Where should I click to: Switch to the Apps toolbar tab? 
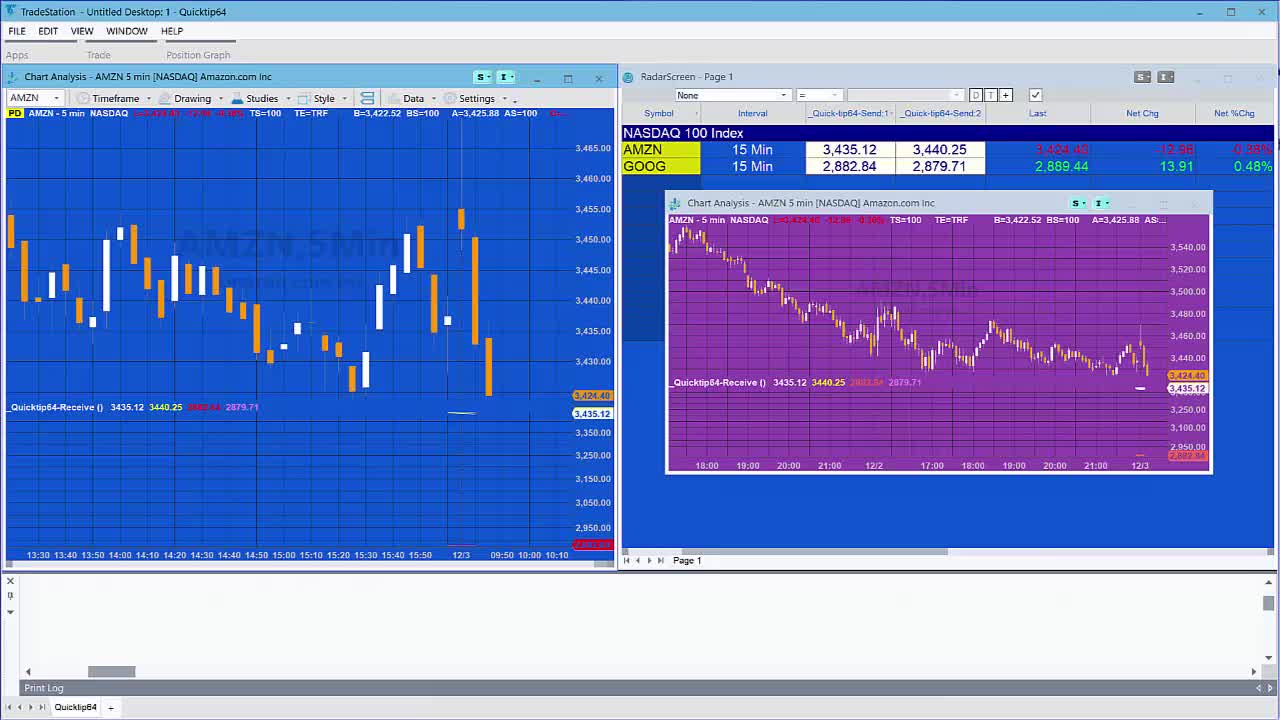click(17, 55)
